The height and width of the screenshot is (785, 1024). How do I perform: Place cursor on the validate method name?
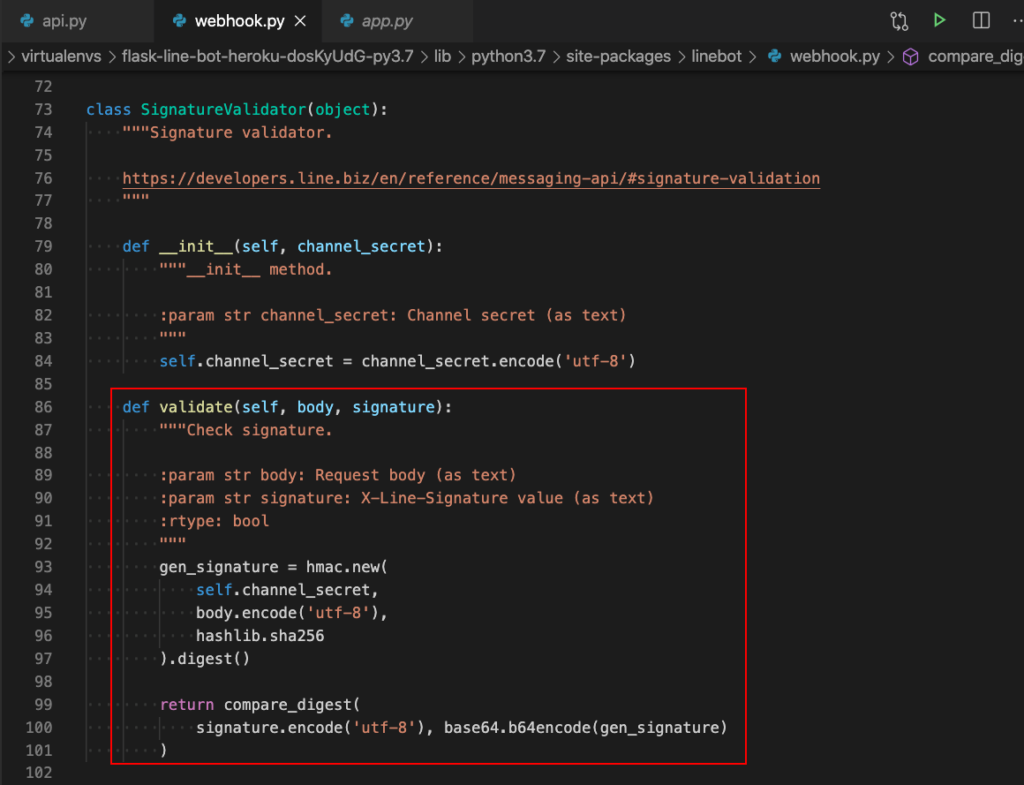196,407
